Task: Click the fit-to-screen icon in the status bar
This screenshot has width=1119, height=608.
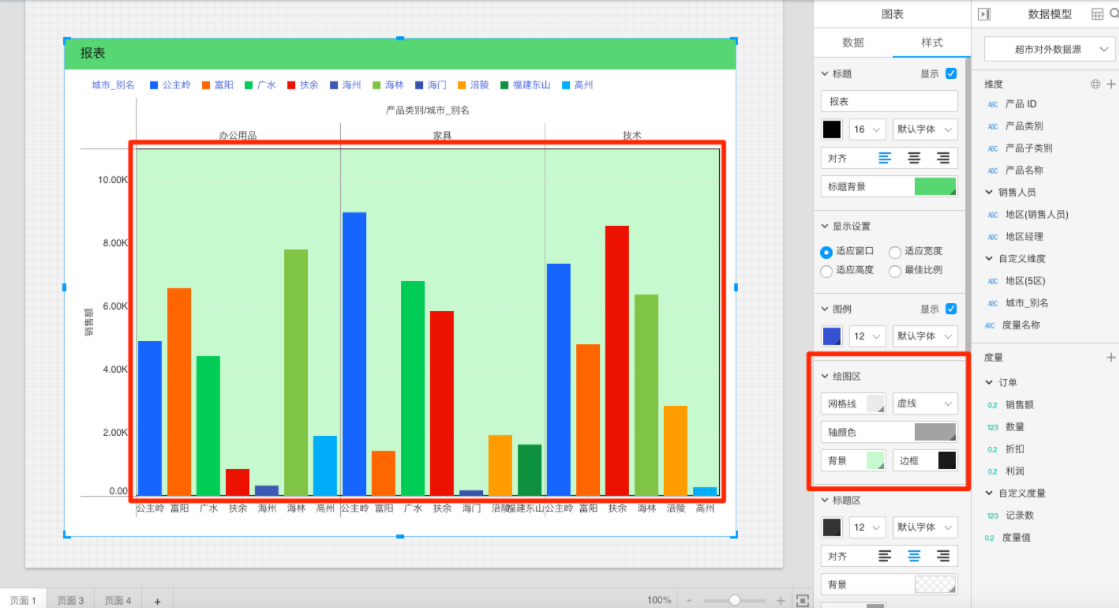Action: point(802,600)
